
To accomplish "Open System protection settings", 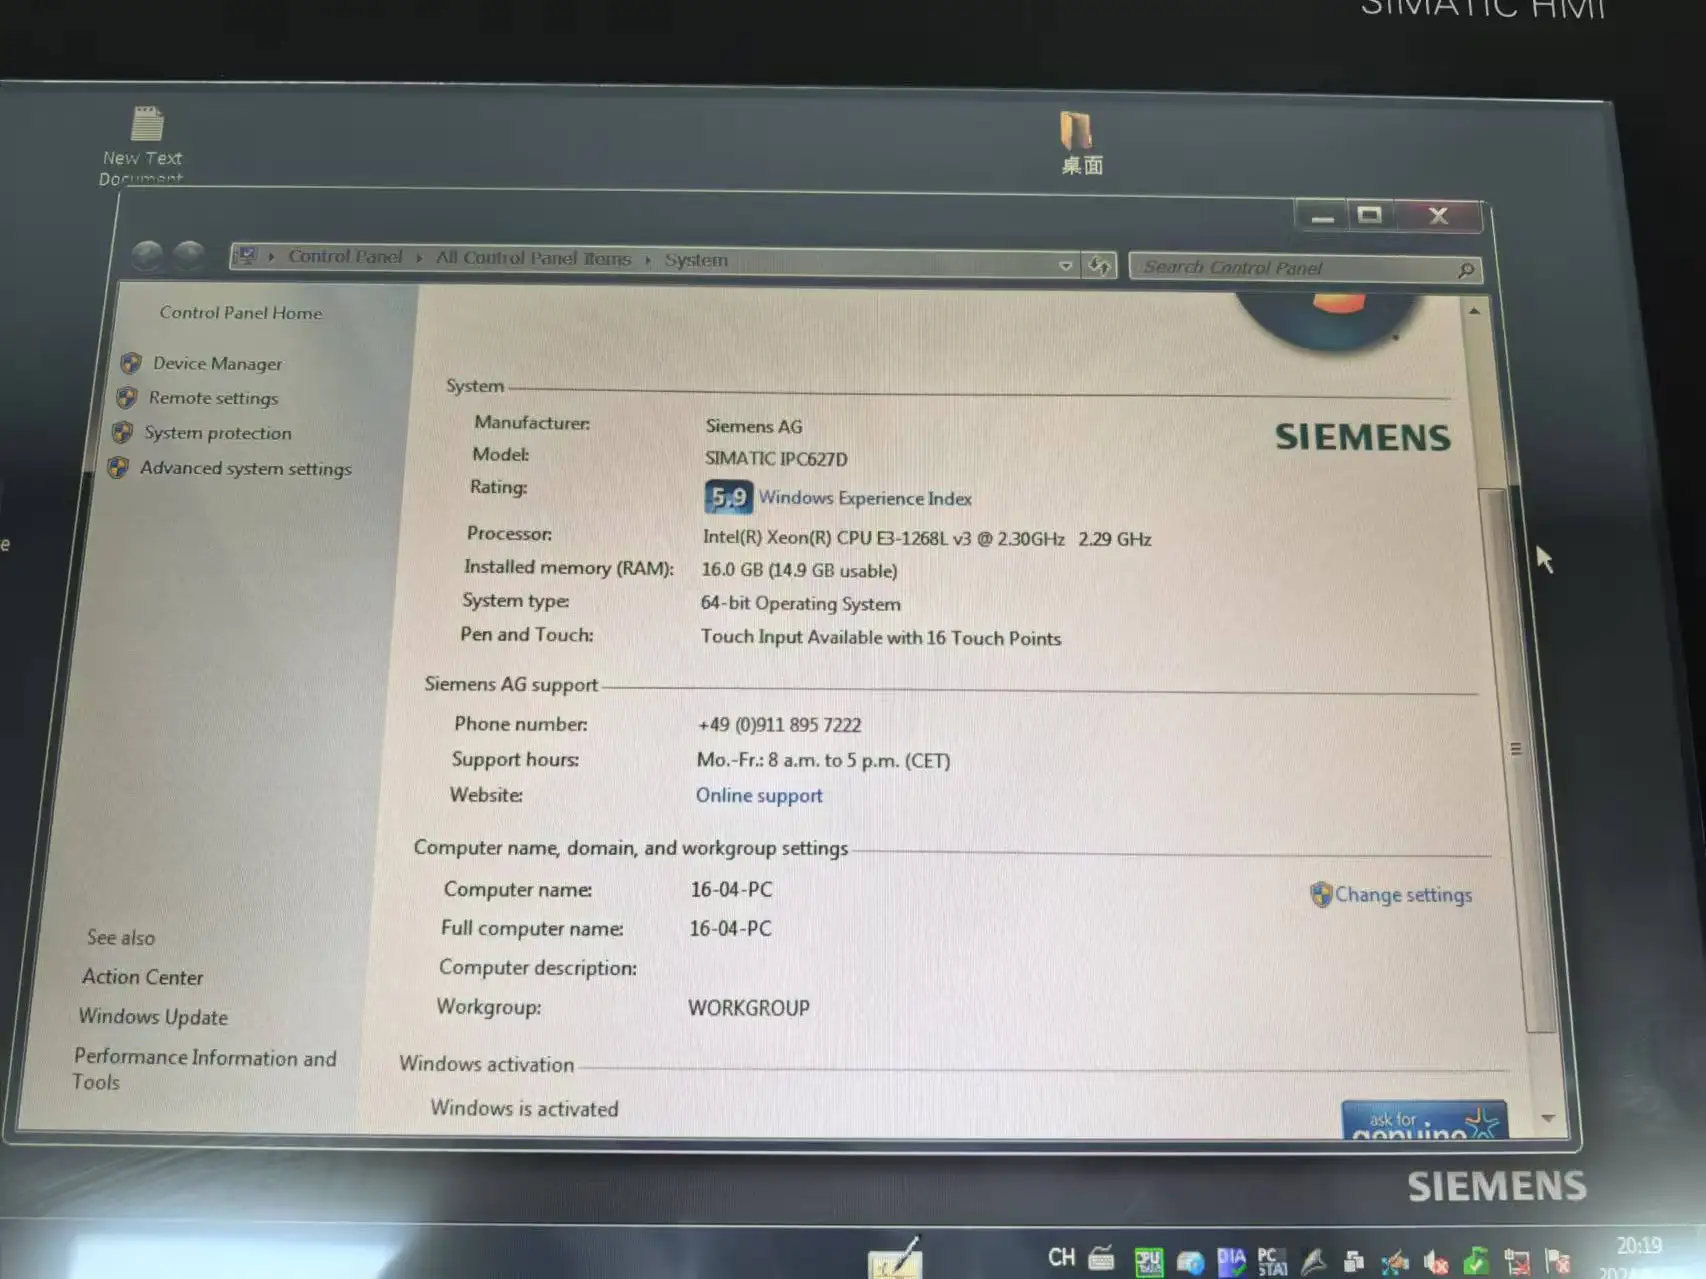I will pos(218,433).
